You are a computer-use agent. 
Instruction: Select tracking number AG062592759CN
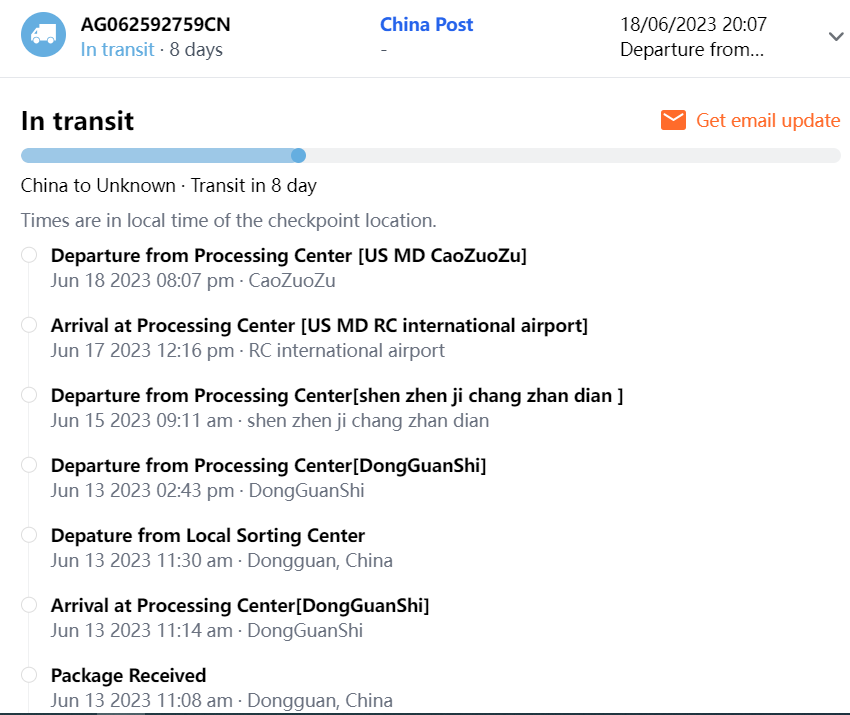click(x=155, y=24)
